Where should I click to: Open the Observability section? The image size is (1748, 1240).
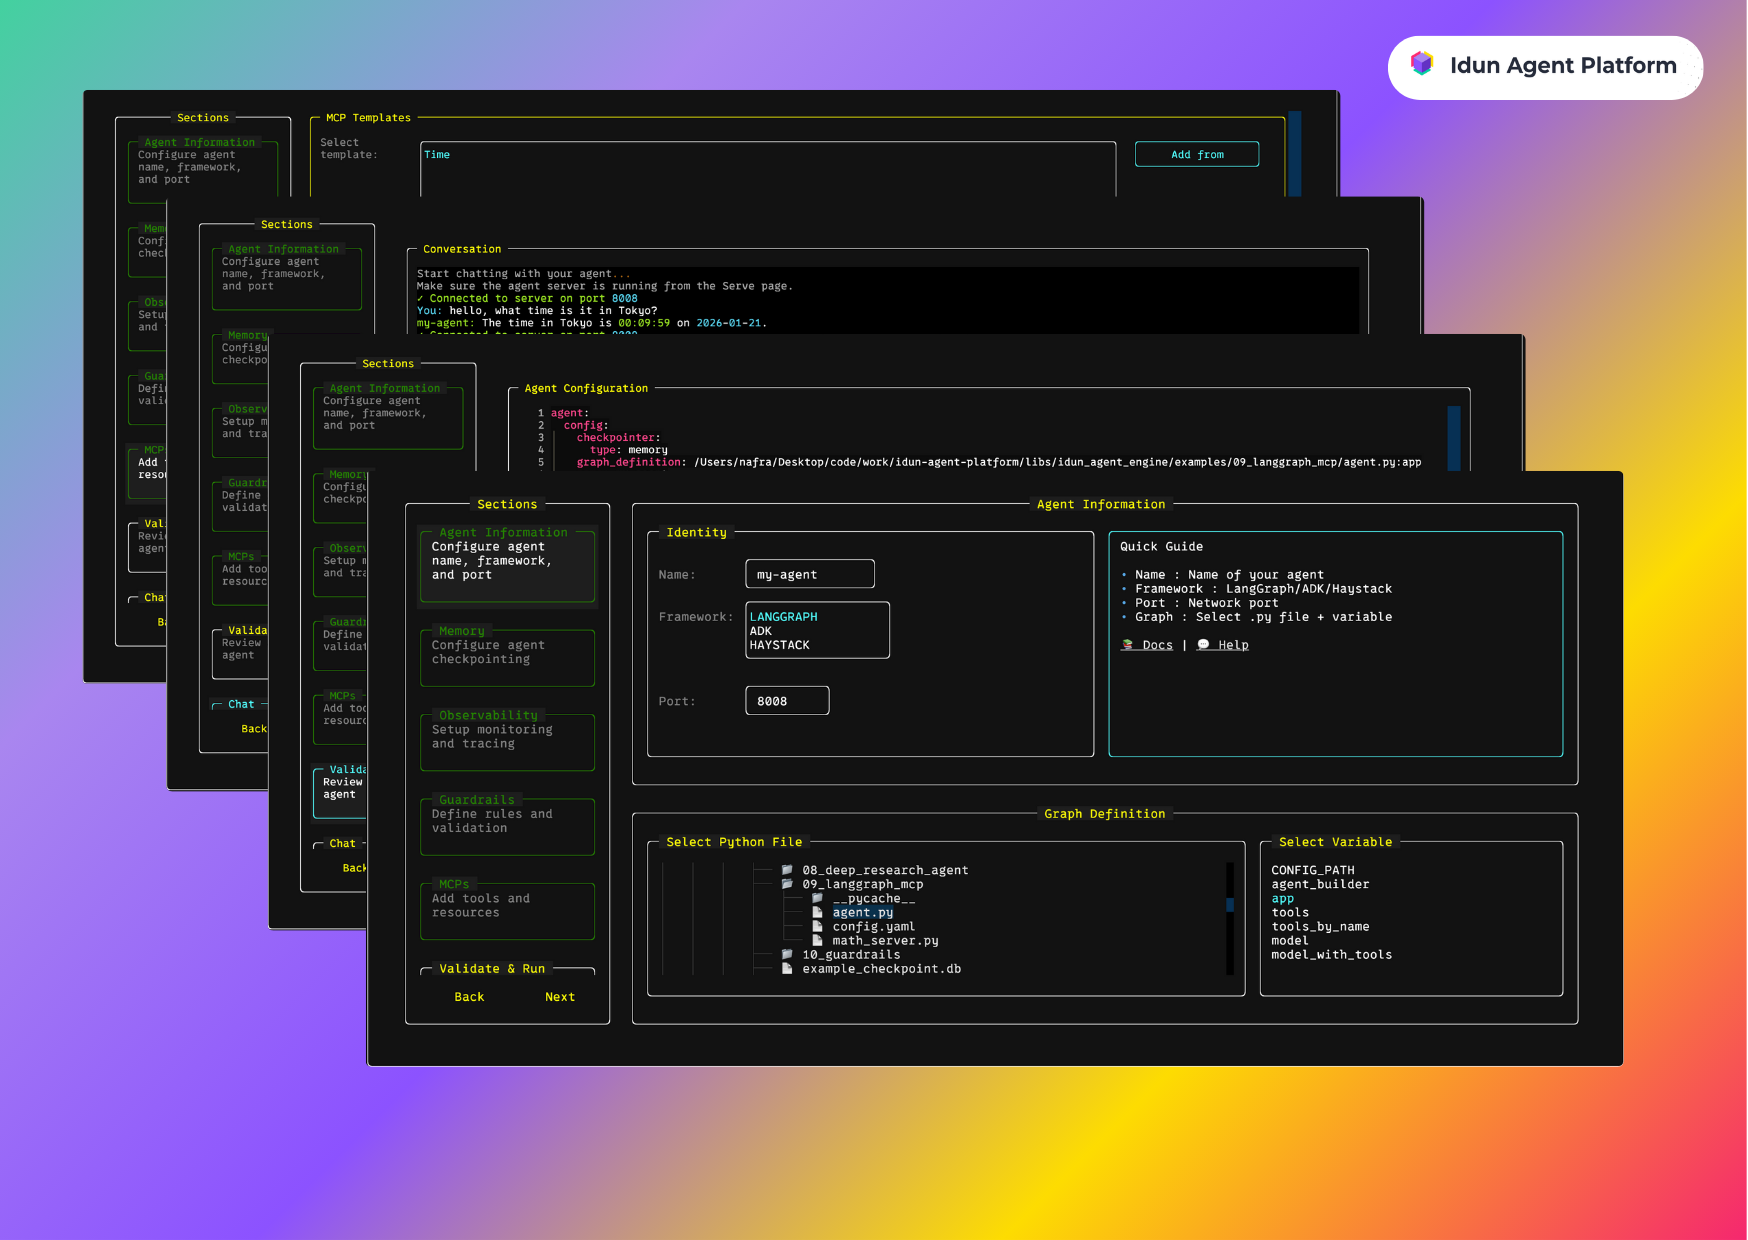[x=507, y=740]
